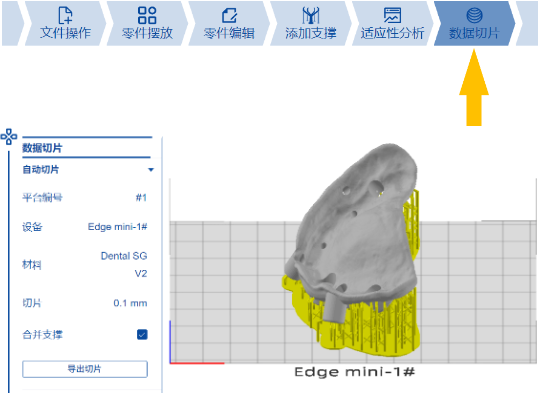
Task: Click the 导出切片 button
Action: (x=85, y=369)
